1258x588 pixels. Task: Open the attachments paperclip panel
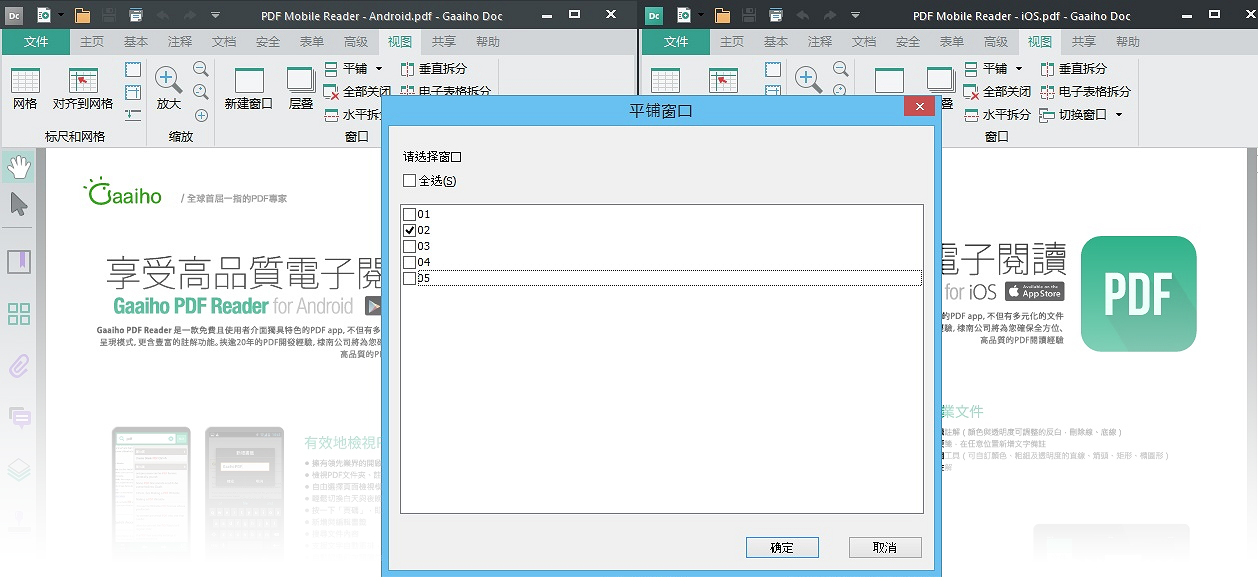[x=19, y=366]
